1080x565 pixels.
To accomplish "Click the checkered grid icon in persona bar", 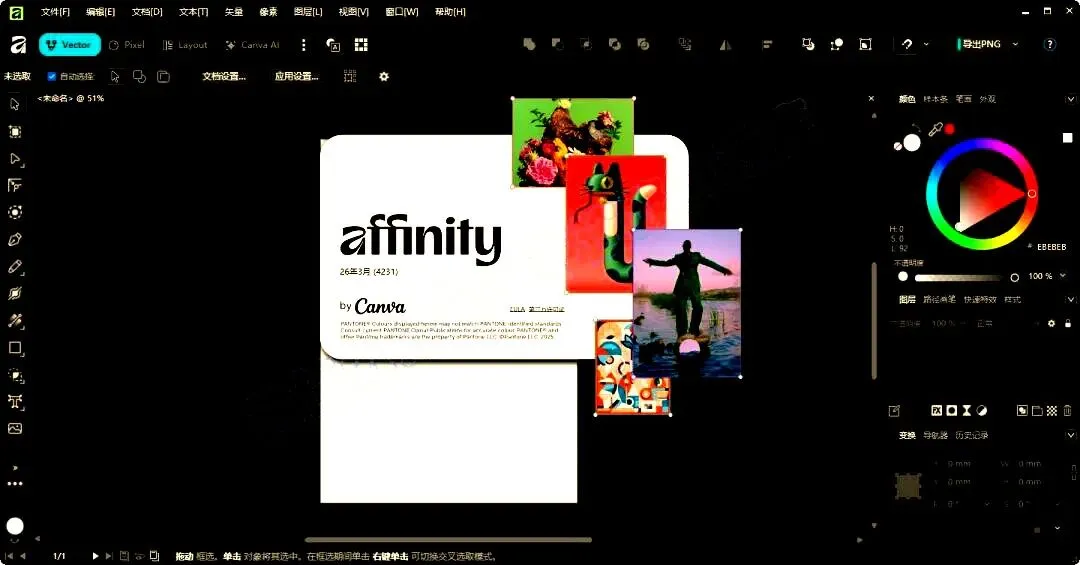I will click(361, 45).
